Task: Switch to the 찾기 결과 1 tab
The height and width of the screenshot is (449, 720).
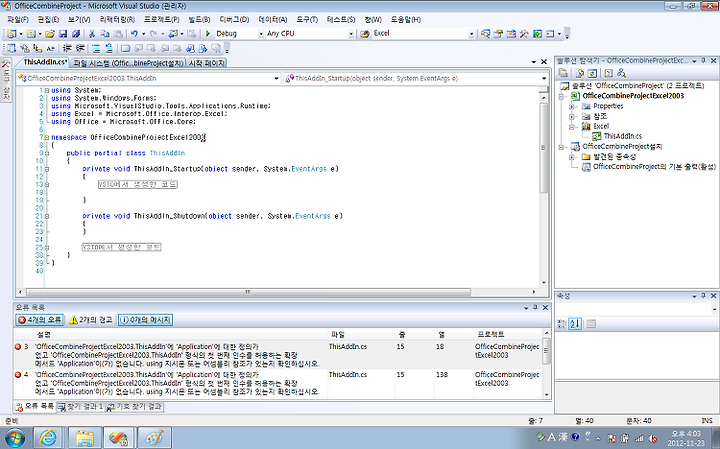Action: tap(80, 407)
